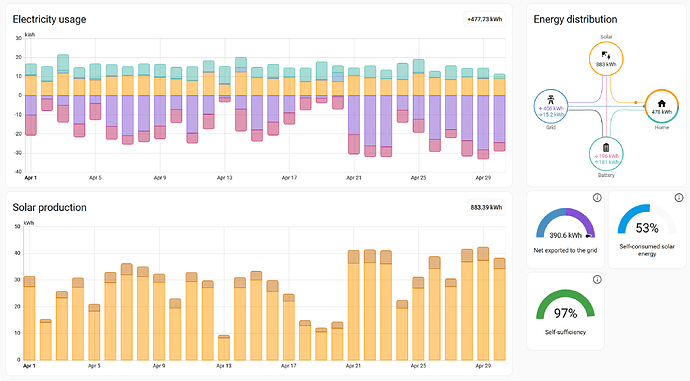690x381 pixels.
Task: Select the Apr 13 shortest Solar production bar
Action: pos(224,348)
